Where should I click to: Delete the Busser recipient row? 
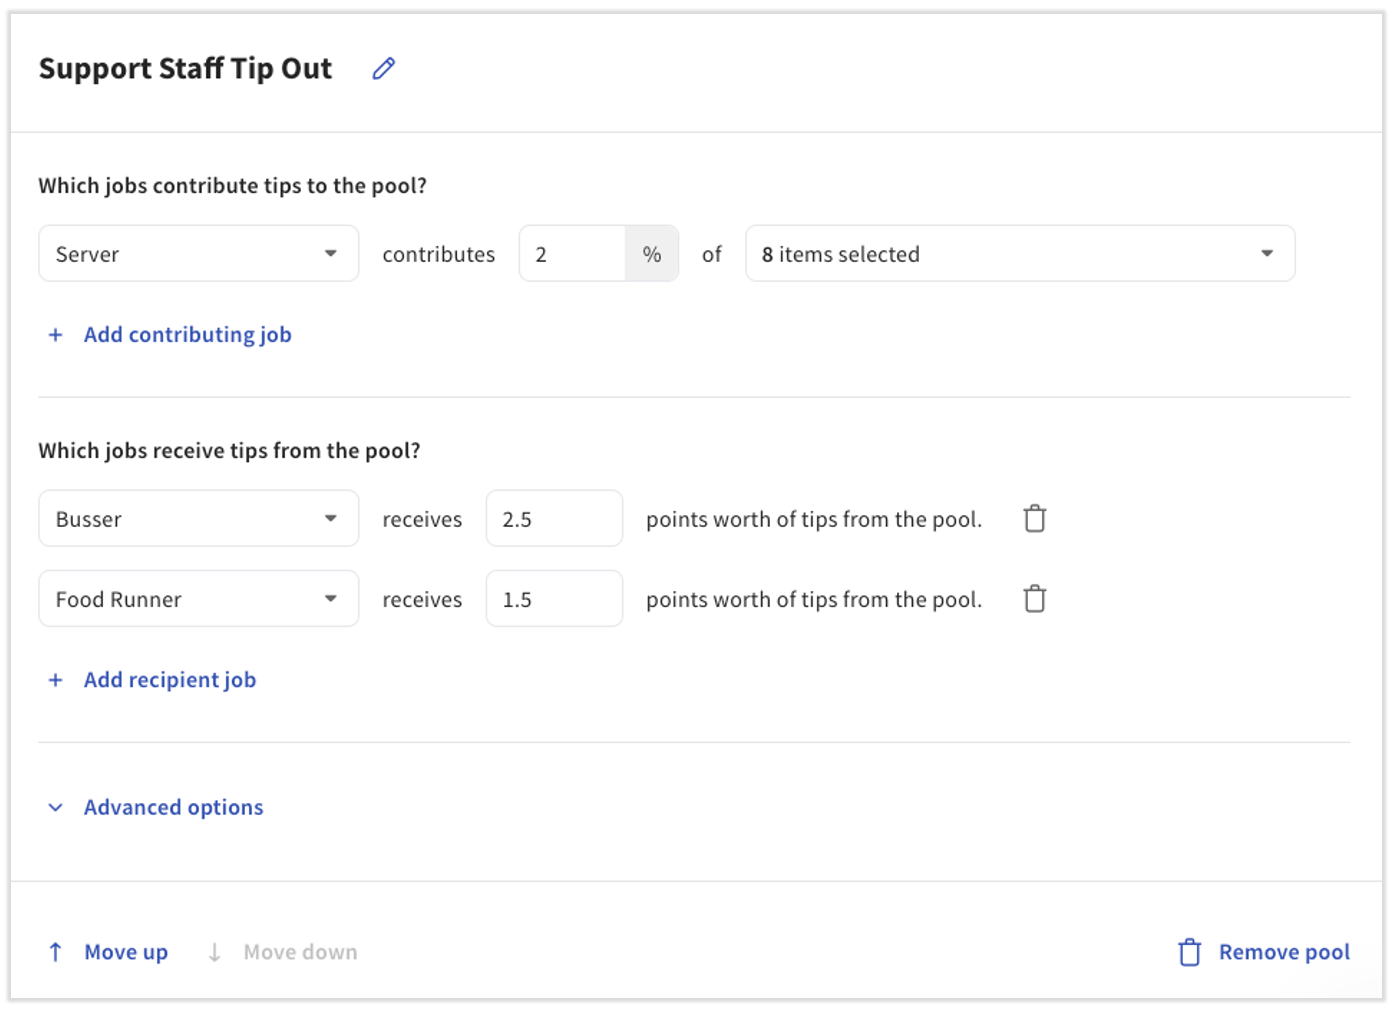click(1034, 519)
